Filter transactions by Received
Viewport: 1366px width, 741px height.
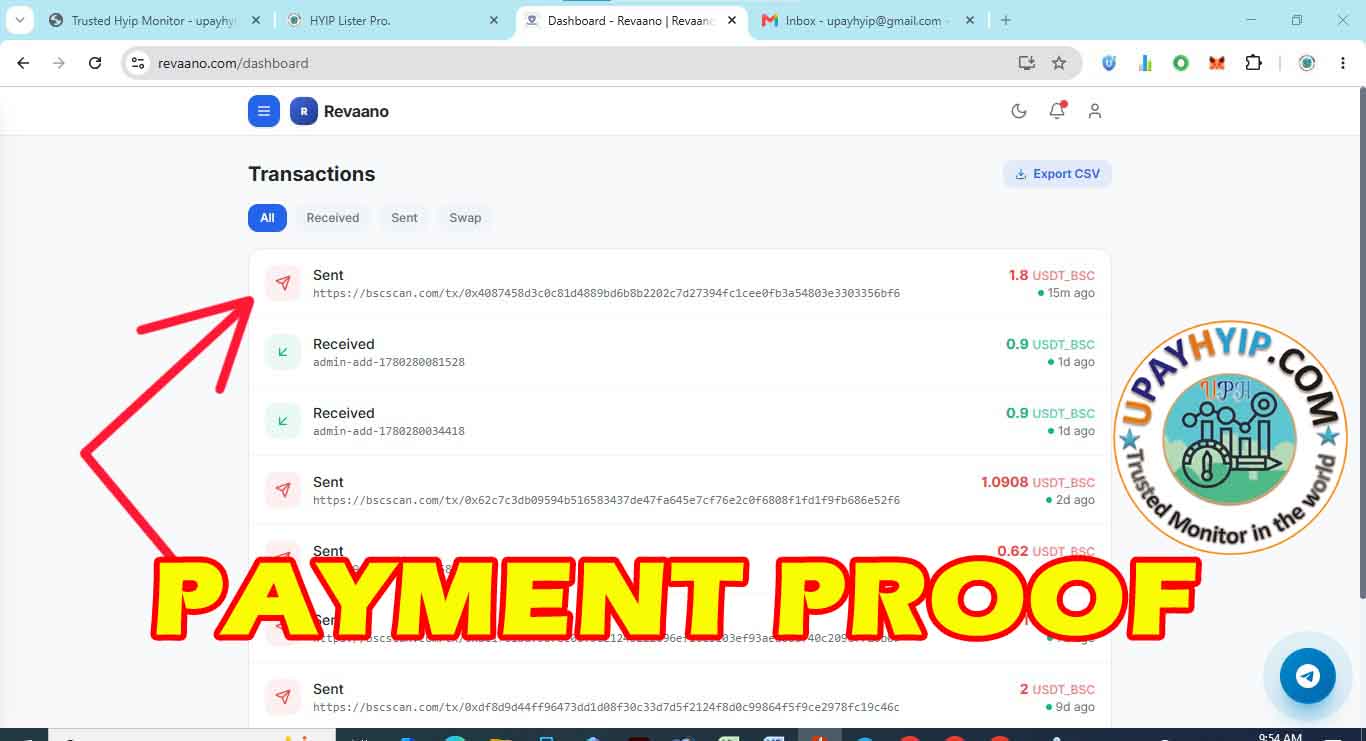click(333, 218)
